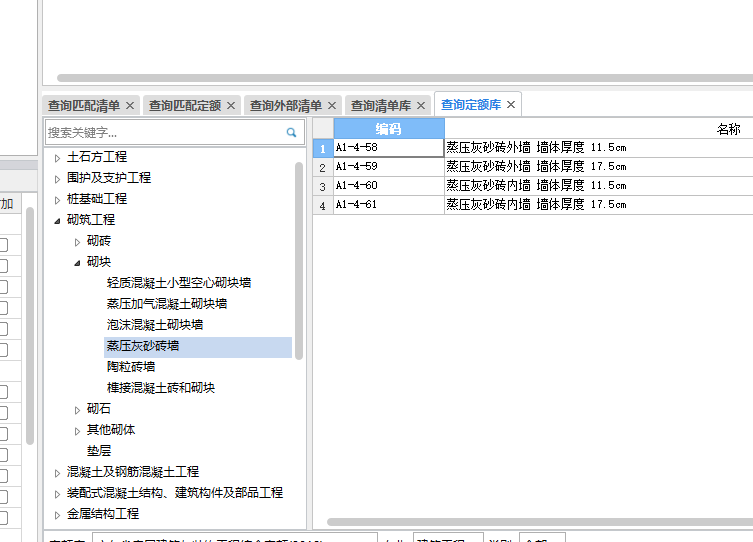Choose 轻质混凝土小型空心砌块墙 in the tree
This screenshot has height=542, width=753.
tap(179, 283)
